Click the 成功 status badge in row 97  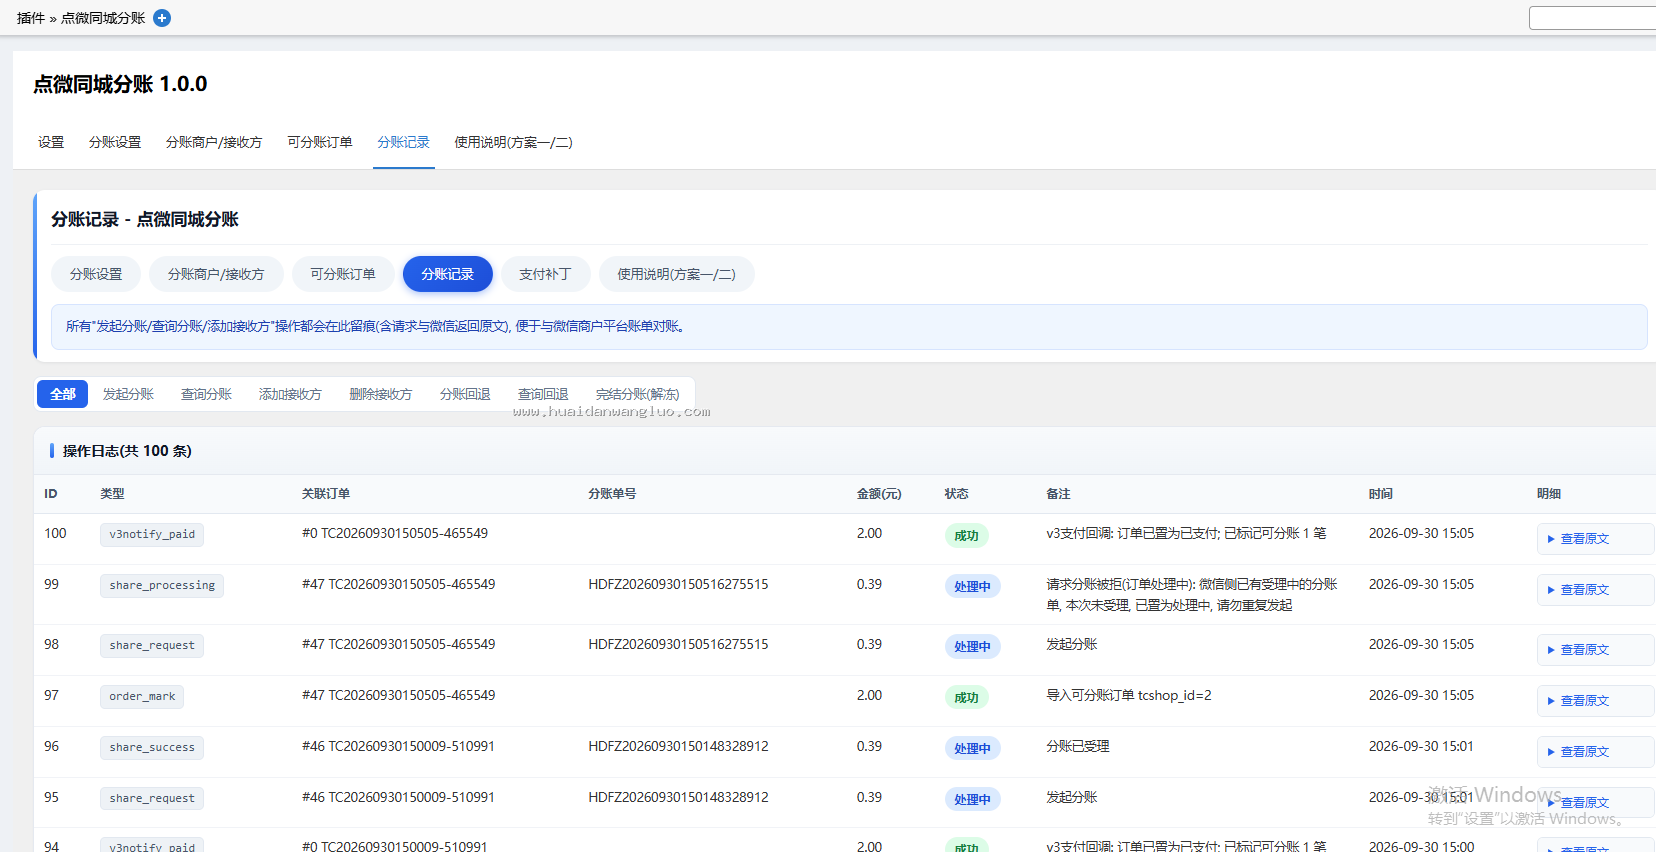(966, 698)
